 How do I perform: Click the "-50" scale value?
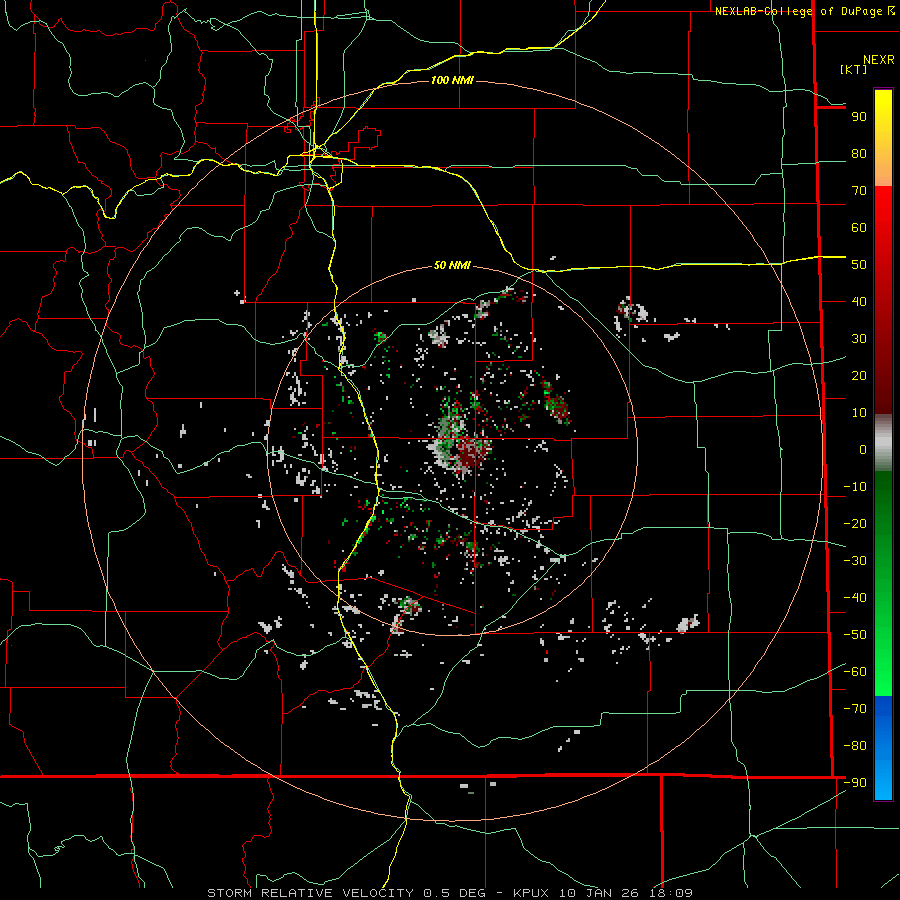(x=855, y=635)
